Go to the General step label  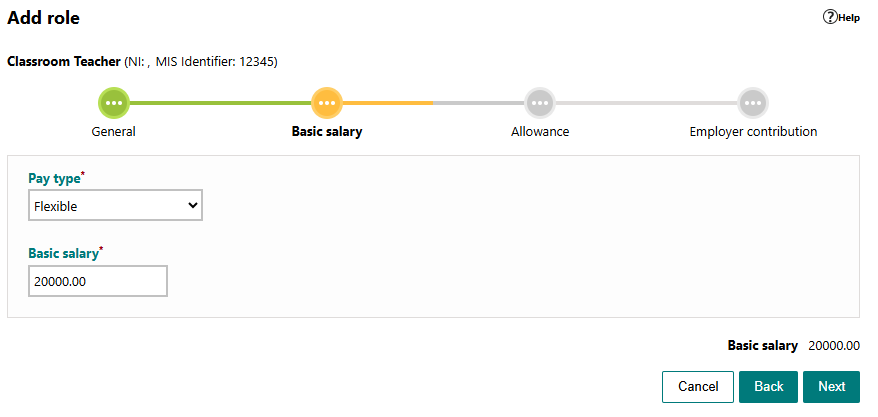(x=114, y=132)
